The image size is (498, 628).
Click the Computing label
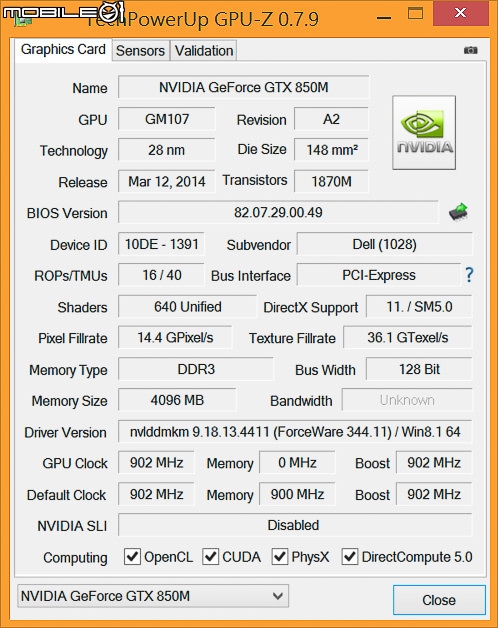(x=75, y=558)
